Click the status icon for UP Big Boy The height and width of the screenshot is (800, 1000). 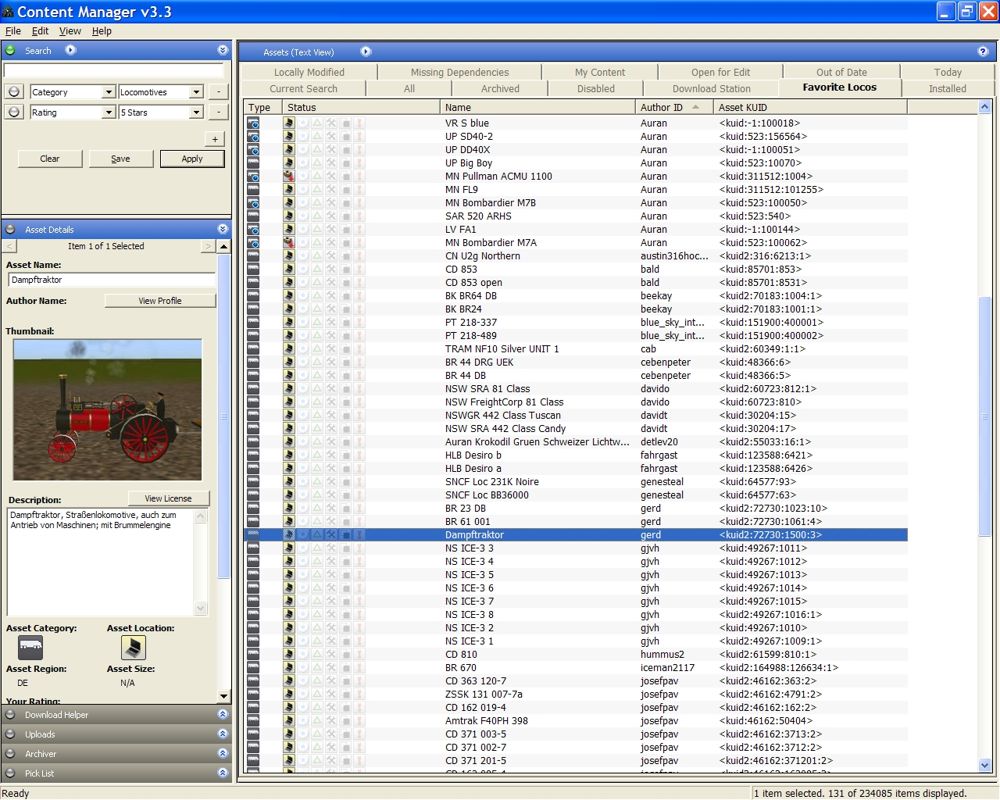289,163
